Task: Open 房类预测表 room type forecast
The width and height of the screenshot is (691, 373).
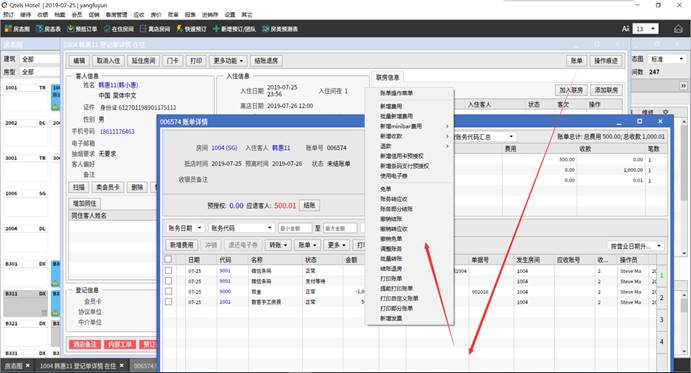Action: click(280, 29)
